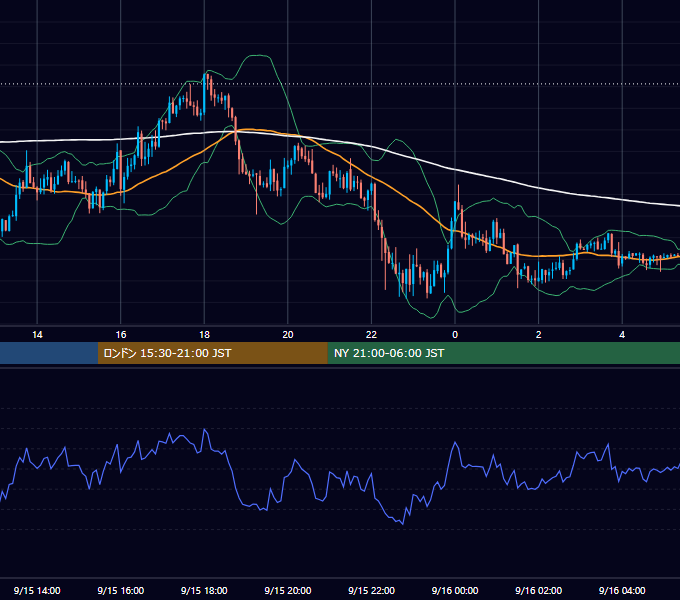Click the 14 hour axis label
This screenshot has height=600, width=680.
coord(37,335)
